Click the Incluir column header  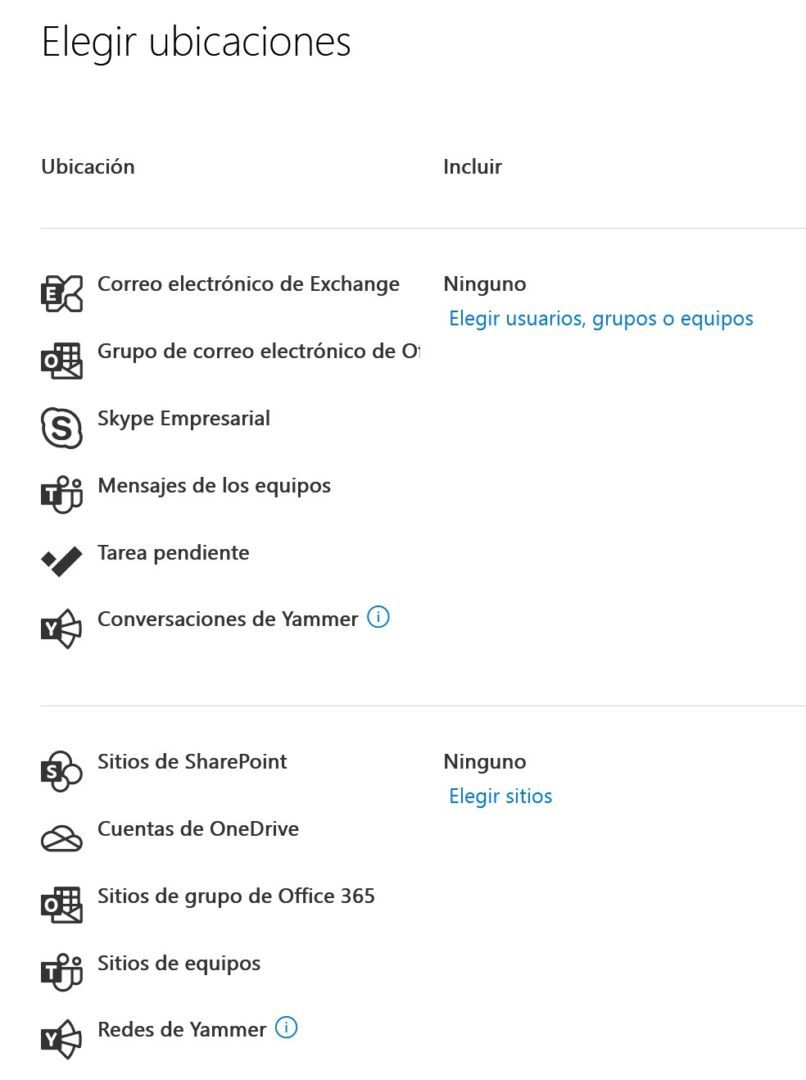point(470,166)
